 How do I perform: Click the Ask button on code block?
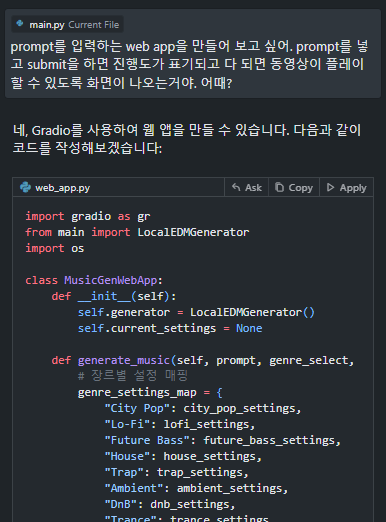tap(247, 188)
